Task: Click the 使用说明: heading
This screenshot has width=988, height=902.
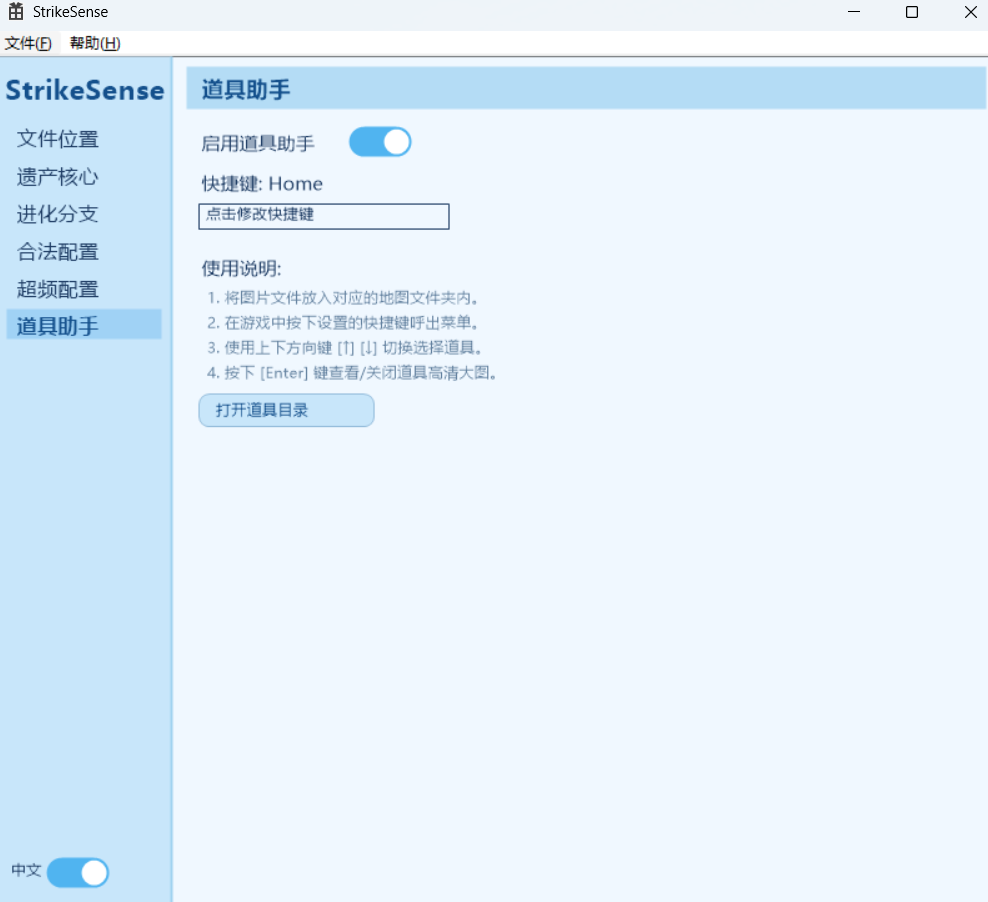Action: [x=241, y=269]
